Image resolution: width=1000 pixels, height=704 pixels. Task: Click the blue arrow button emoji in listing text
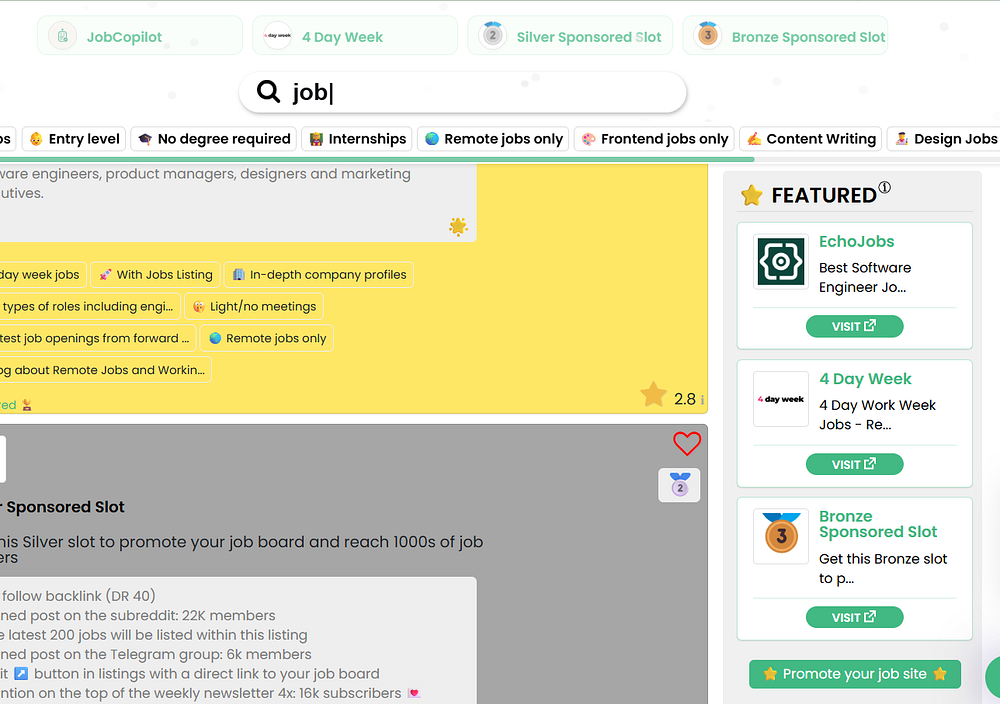tap(21, 674)
